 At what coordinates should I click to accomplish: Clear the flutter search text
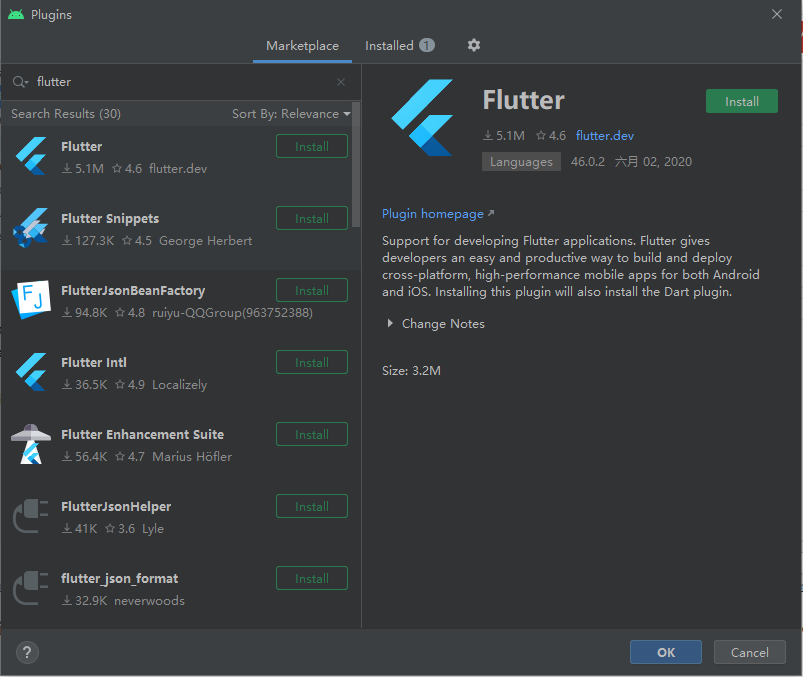coord(341,82)
